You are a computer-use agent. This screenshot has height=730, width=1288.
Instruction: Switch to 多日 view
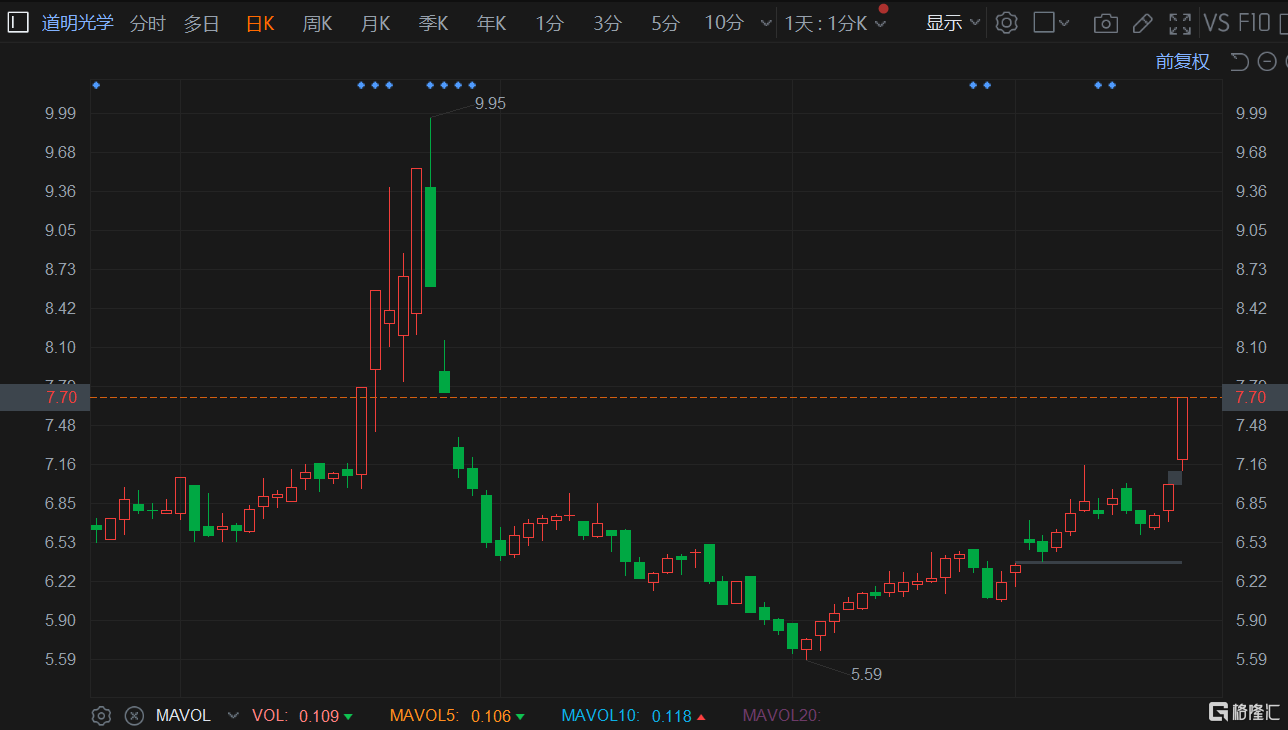point(201,23)
